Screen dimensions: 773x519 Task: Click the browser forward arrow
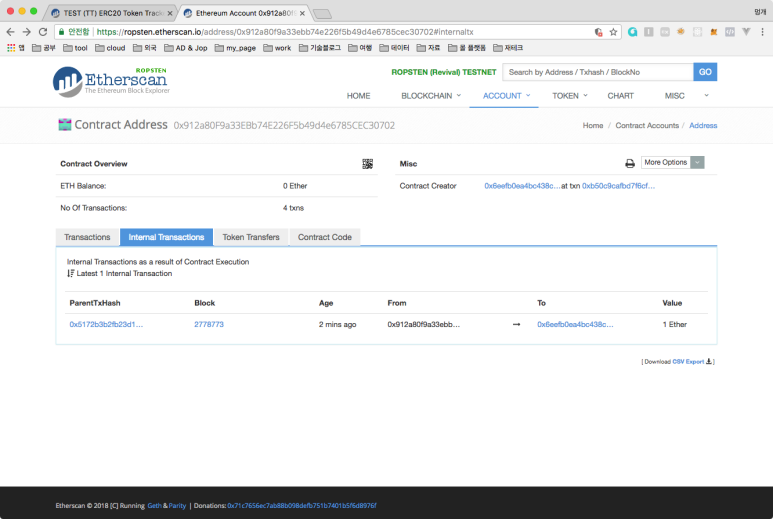27,32
